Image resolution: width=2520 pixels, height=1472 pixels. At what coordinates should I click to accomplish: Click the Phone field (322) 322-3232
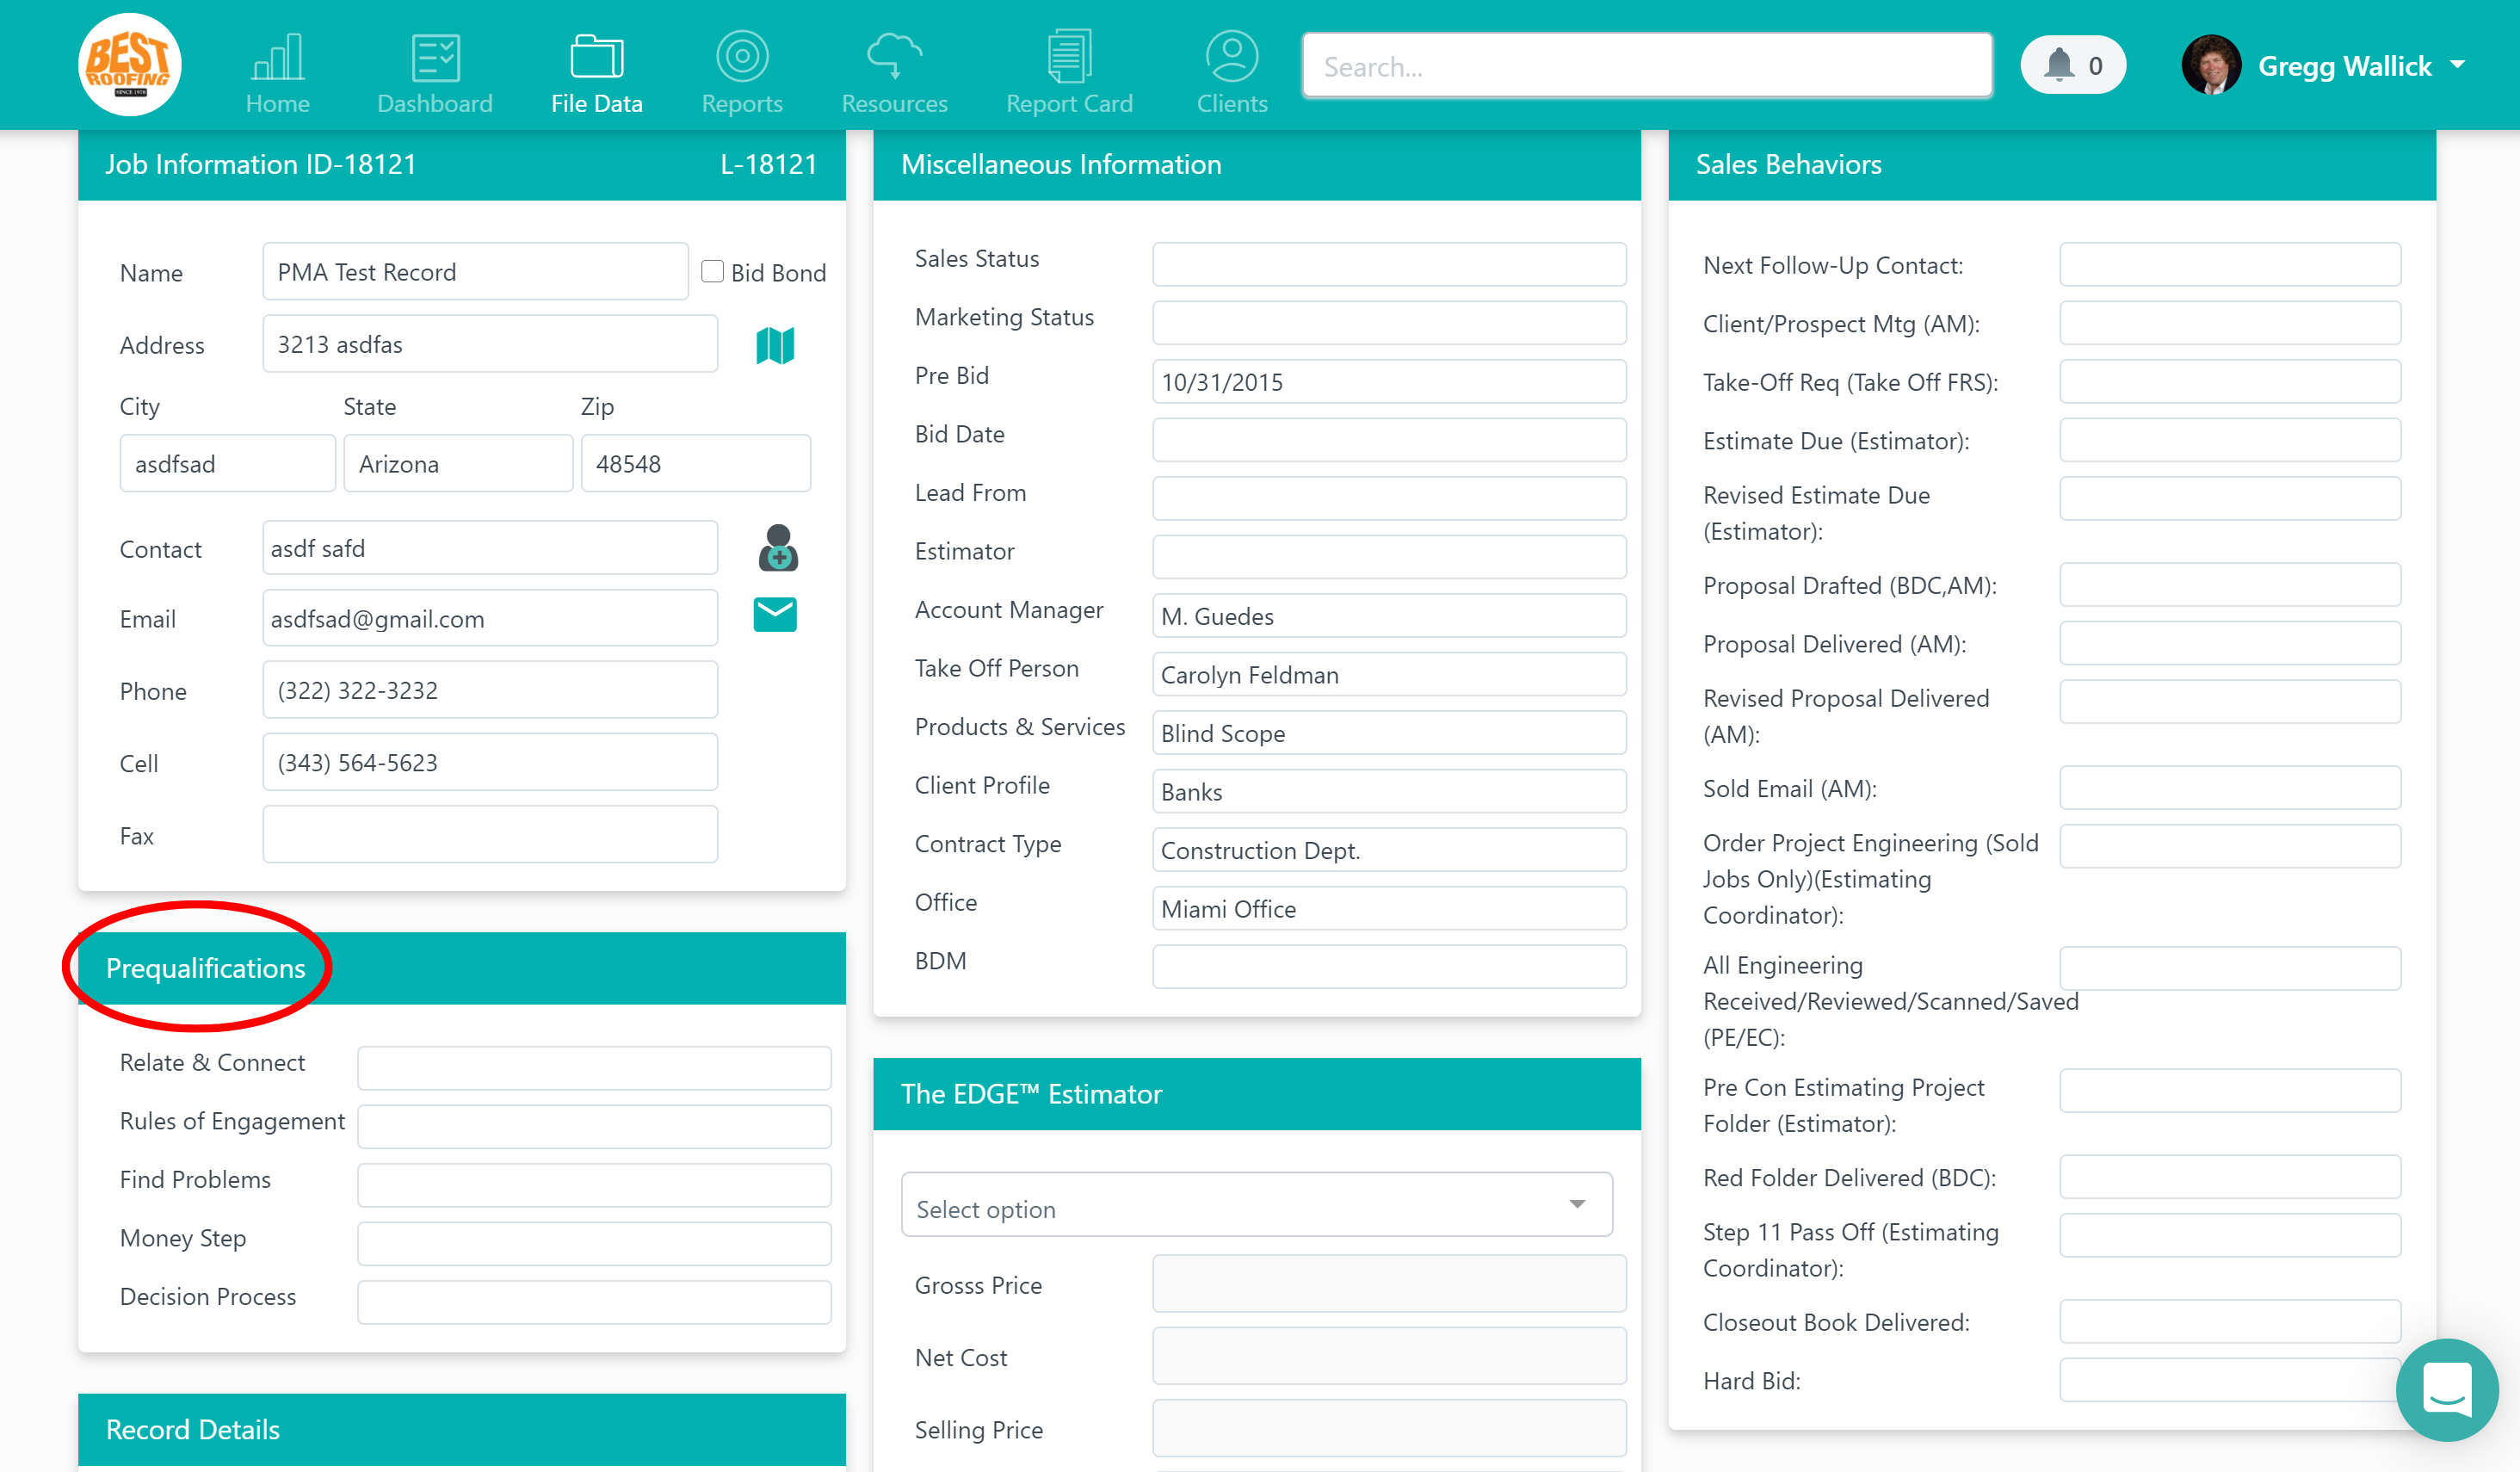[x=490, y=689]
